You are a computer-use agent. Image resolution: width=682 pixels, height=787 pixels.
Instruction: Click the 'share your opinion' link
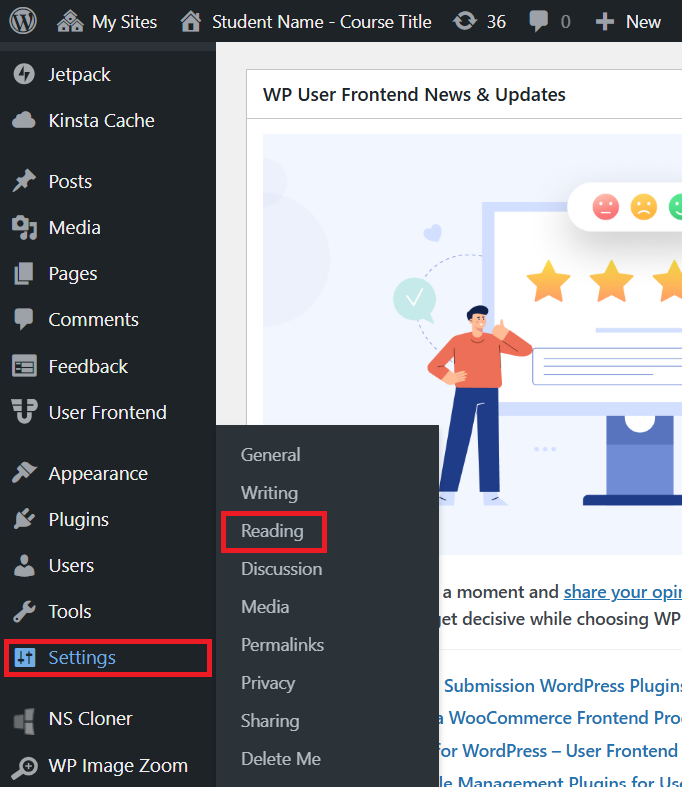tap(623, 592)
